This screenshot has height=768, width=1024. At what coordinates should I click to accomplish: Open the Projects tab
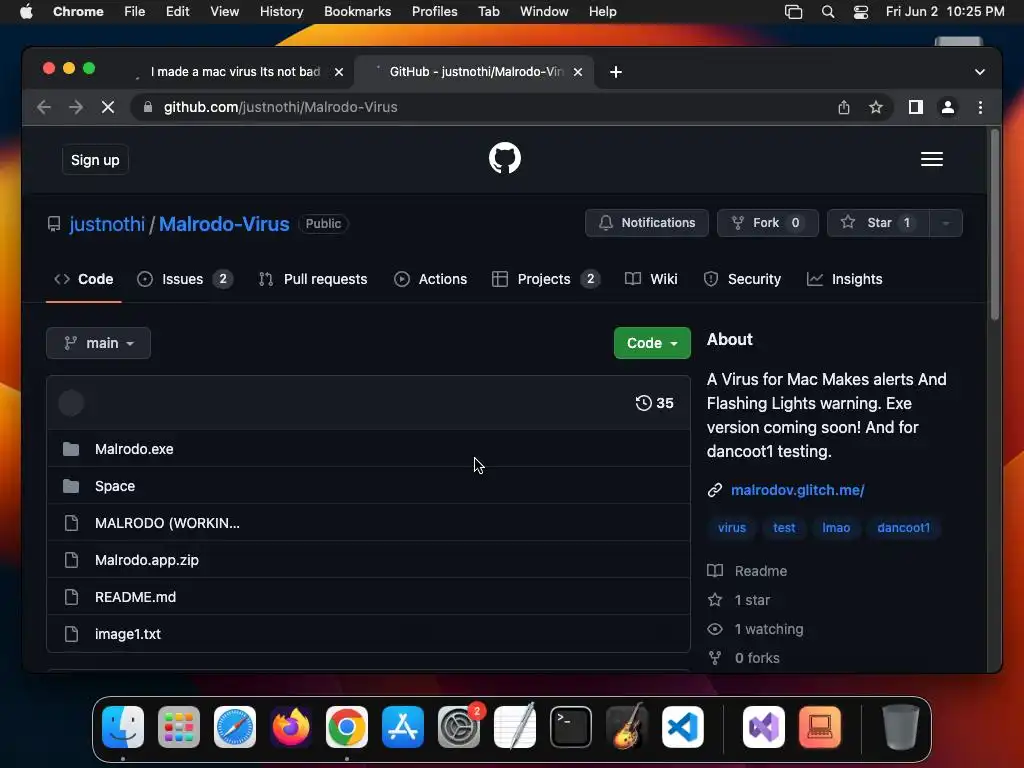coord(545,280)
